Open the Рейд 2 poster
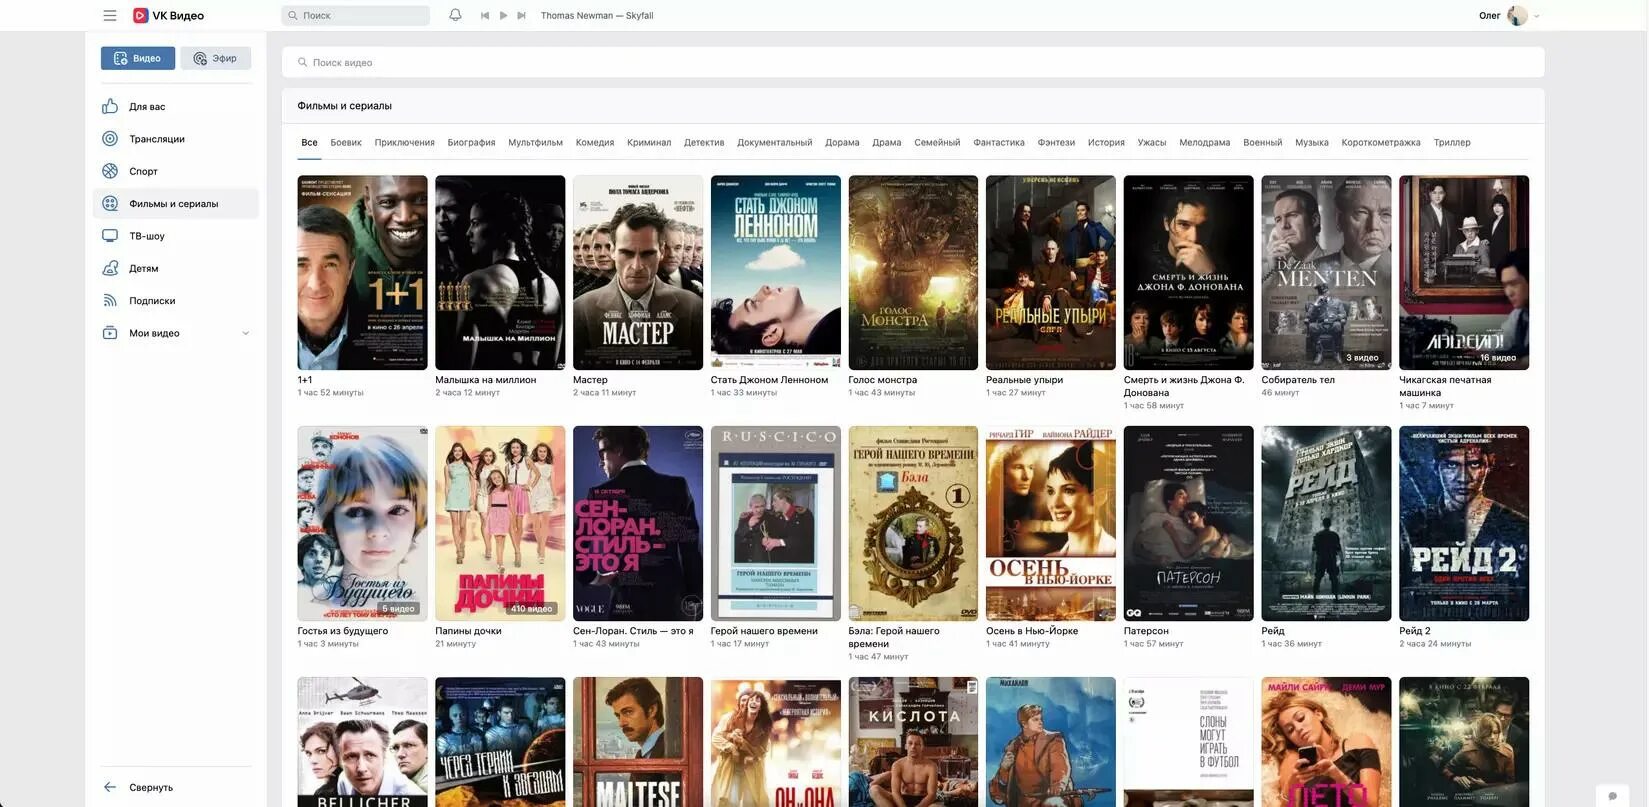The width and height of the screenshot is (1649, 807). pyautogui.click(x=1464, y=524)
